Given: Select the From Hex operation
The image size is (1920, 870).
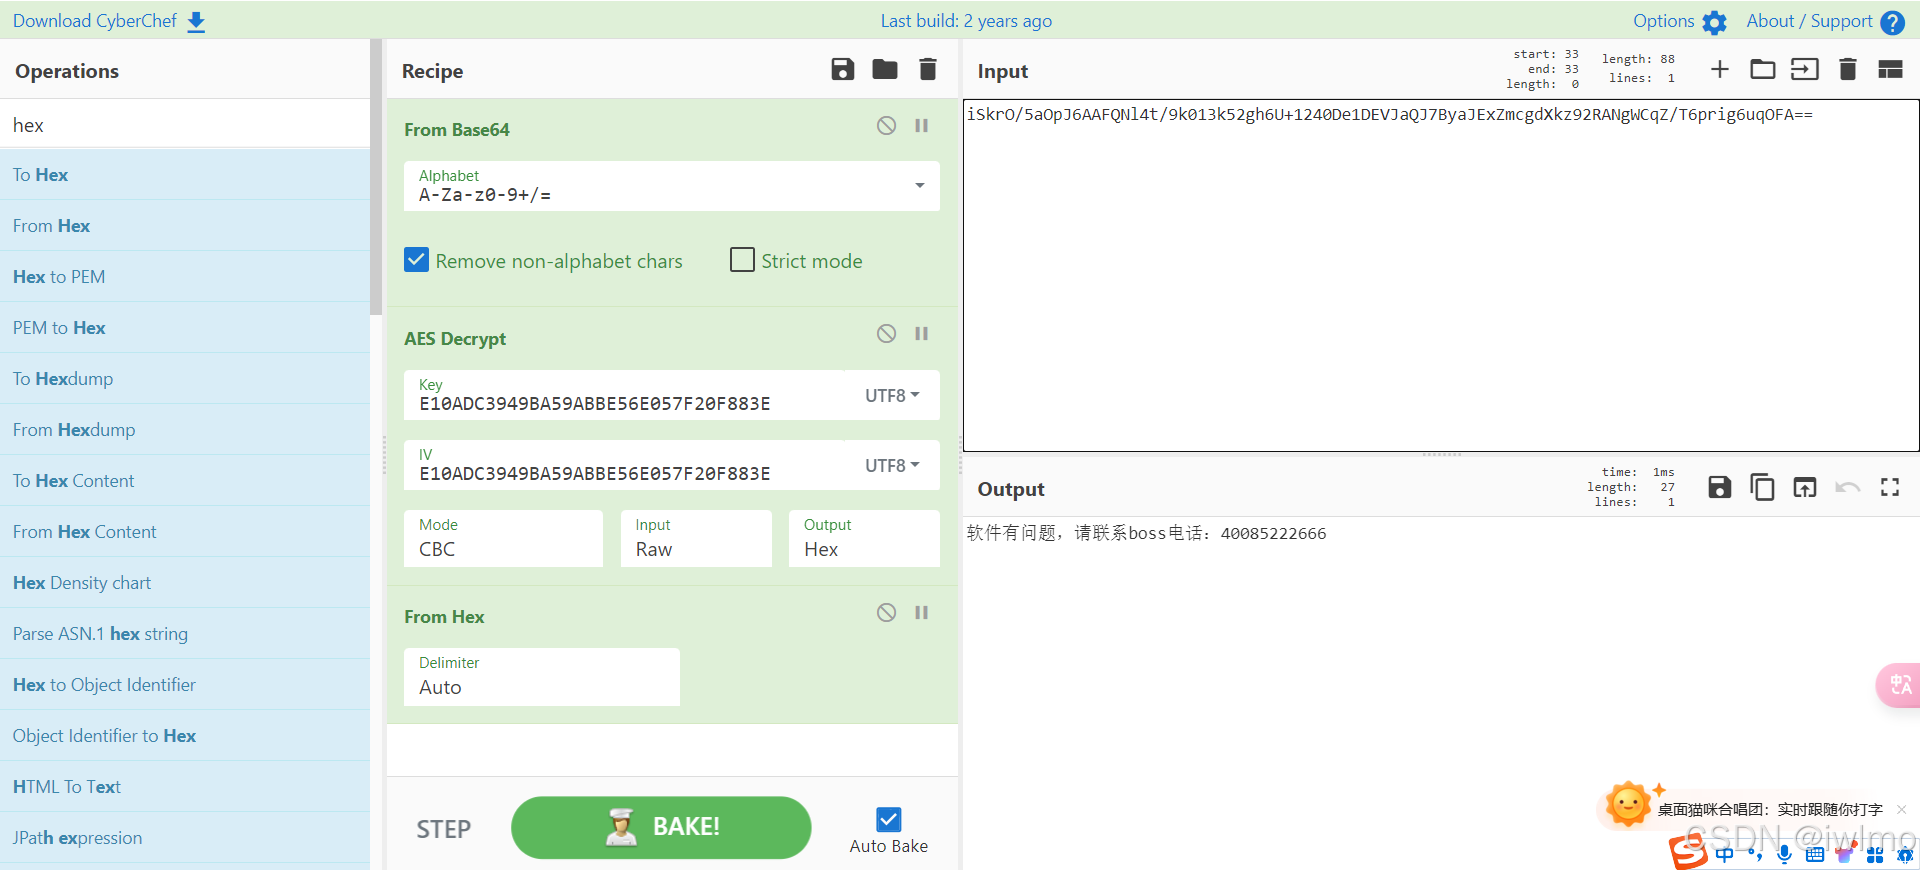Looking at the screenshot, I should tap(185, 226).
